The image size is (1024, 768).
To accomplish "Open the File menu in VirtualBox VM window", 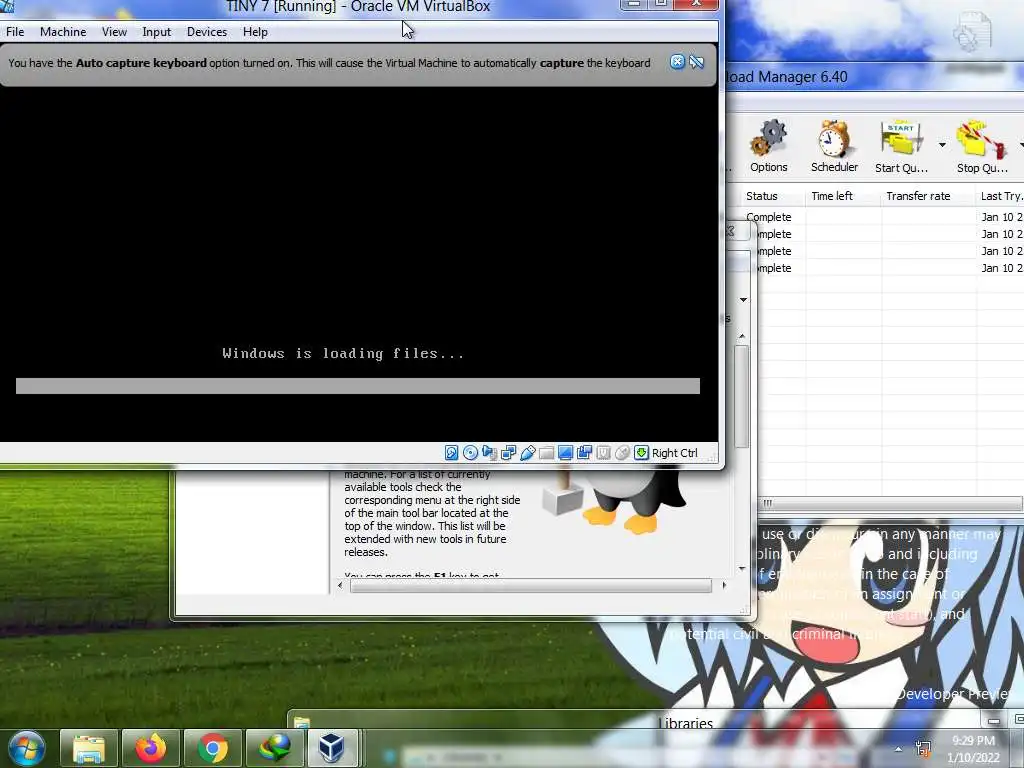I will (x=15, y=31).
